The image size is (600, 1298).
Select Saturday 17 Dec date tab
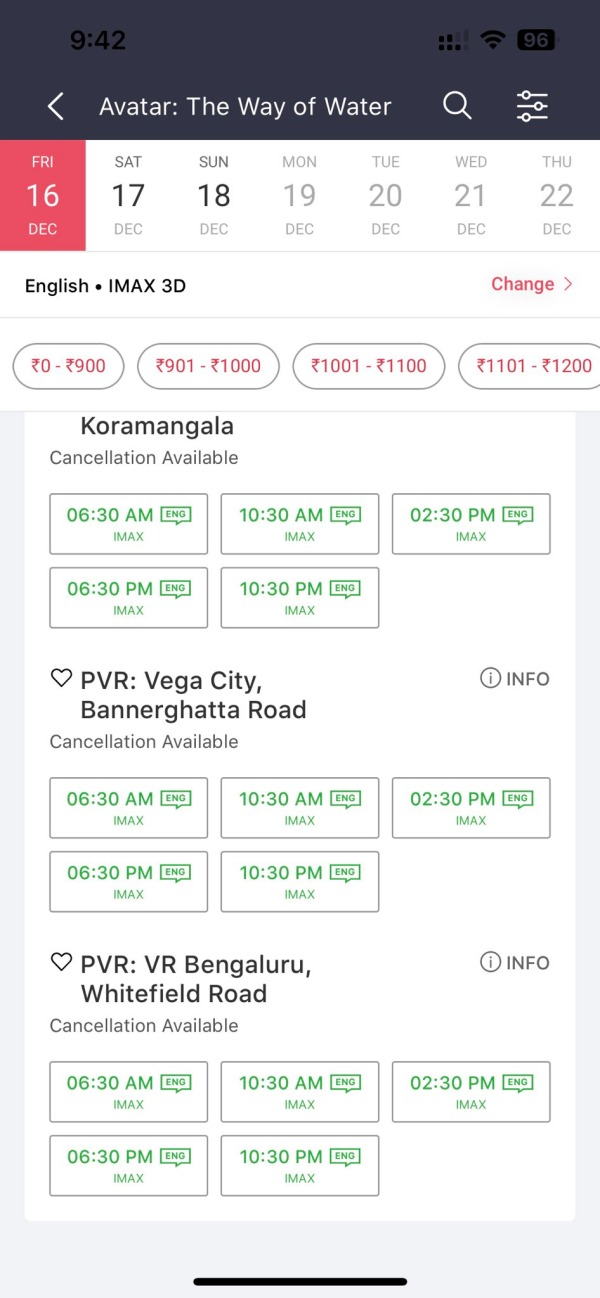click(x=128, y=195)
